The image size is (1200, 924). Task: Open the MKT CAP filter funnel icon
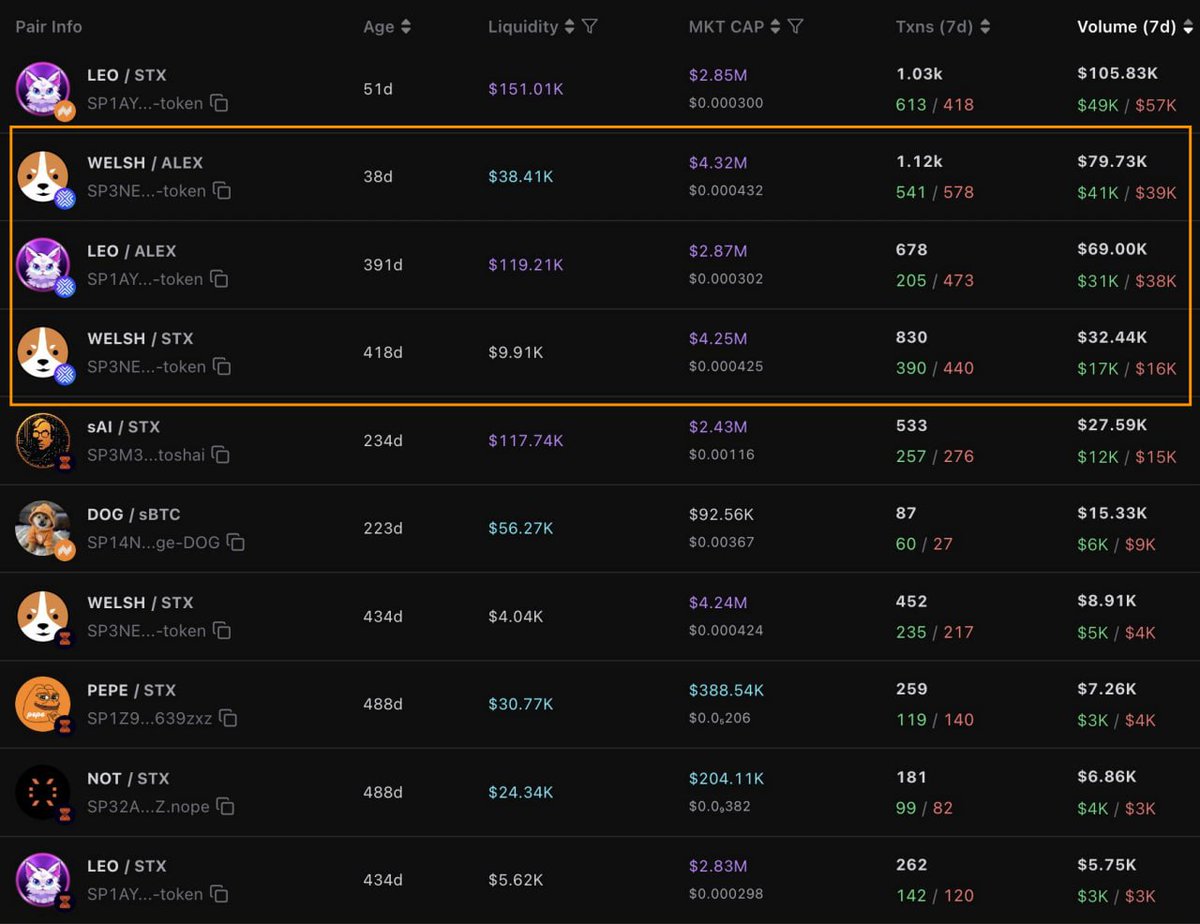tap(796, 27)
